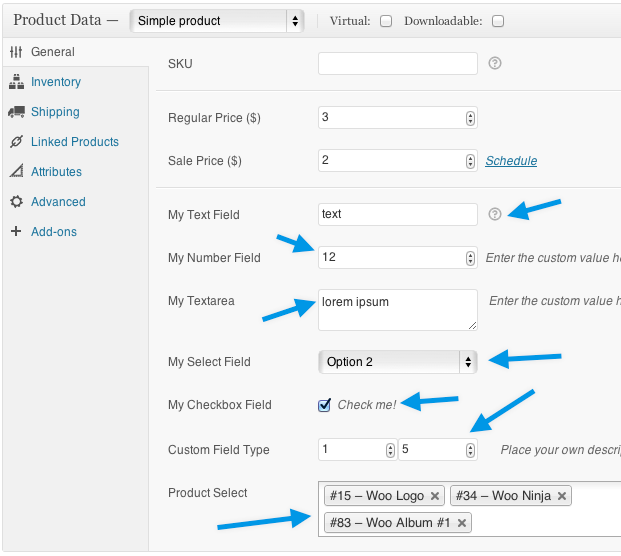
Task: Remove the #83 – Woo Album #1 tag
Action: (461, 523)
